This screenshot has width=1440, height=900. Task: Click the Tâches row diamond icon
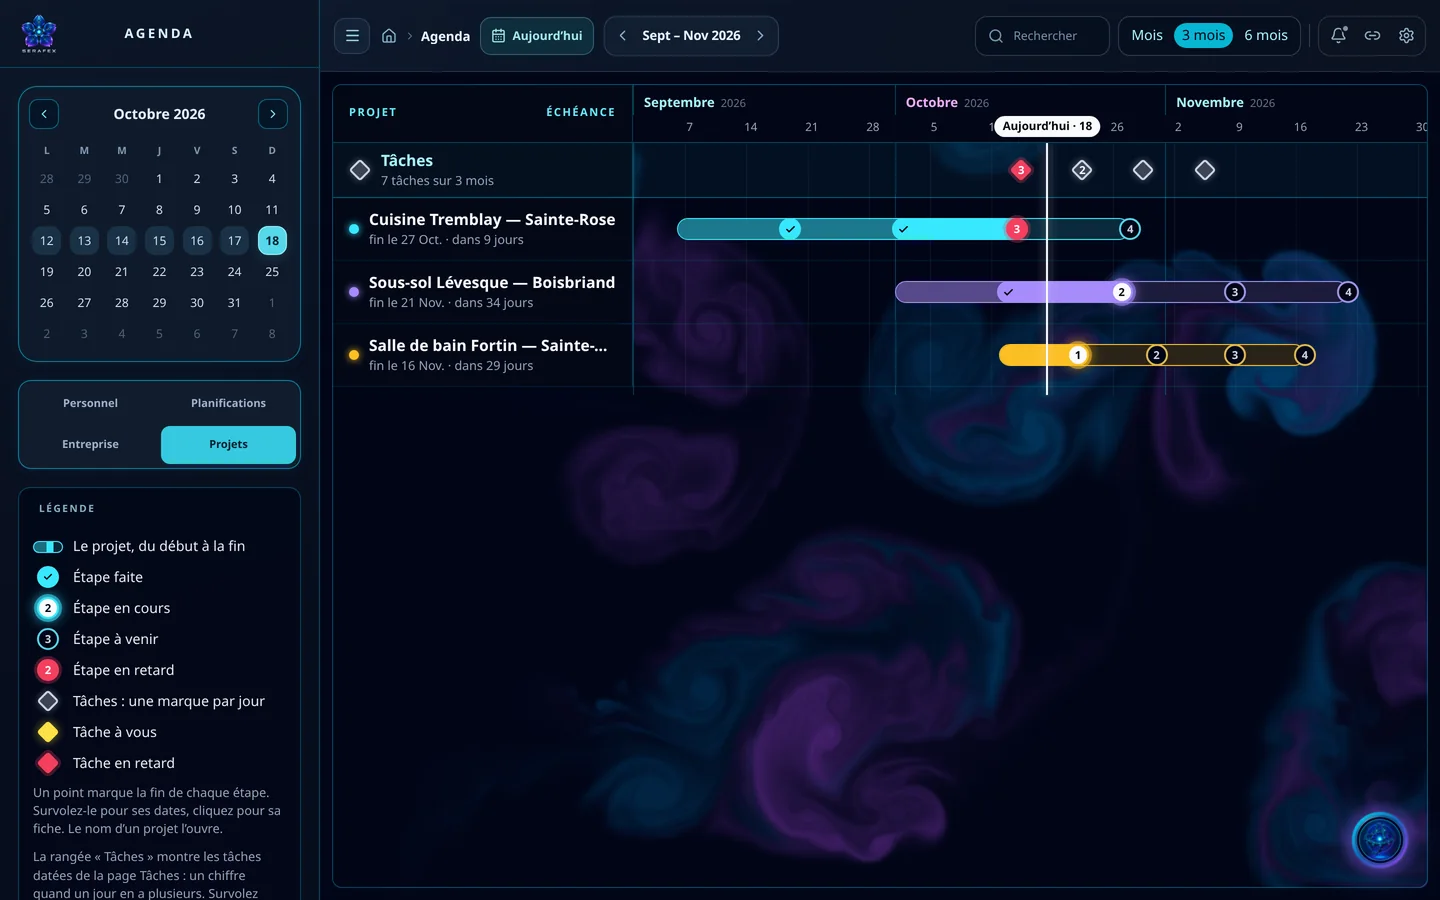click(x=360, y=170)
